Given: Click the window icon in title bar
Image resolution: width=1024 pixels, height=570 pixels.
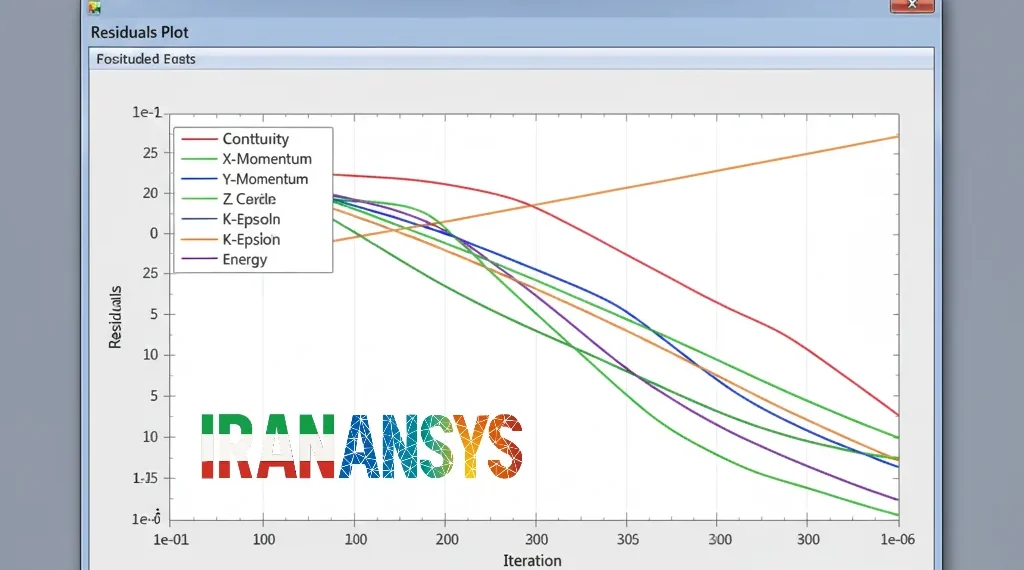Looking at the screenshot, I should tap(95, 7).
